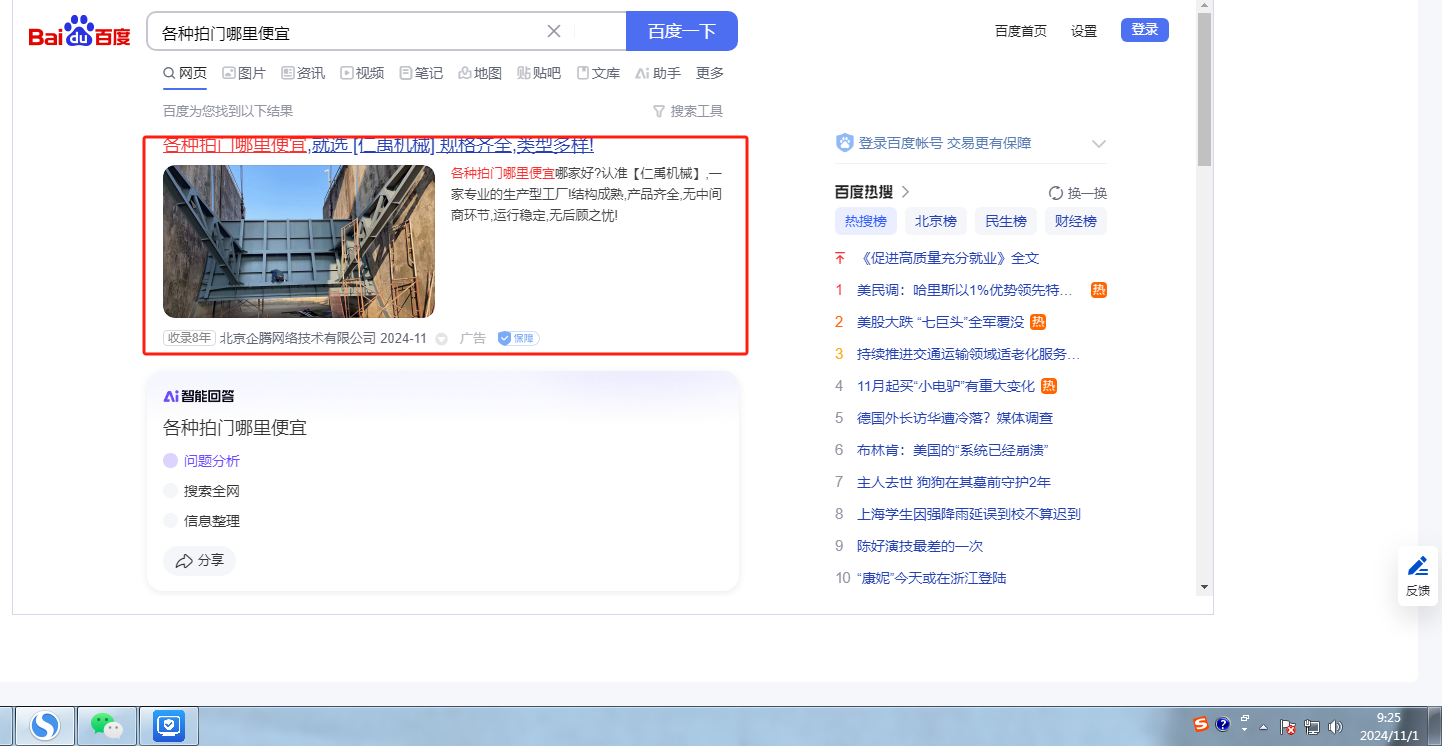Open hot search 康妮今天或在浙江登陆
1442x746 pixels.
click(x=932, y=578)
